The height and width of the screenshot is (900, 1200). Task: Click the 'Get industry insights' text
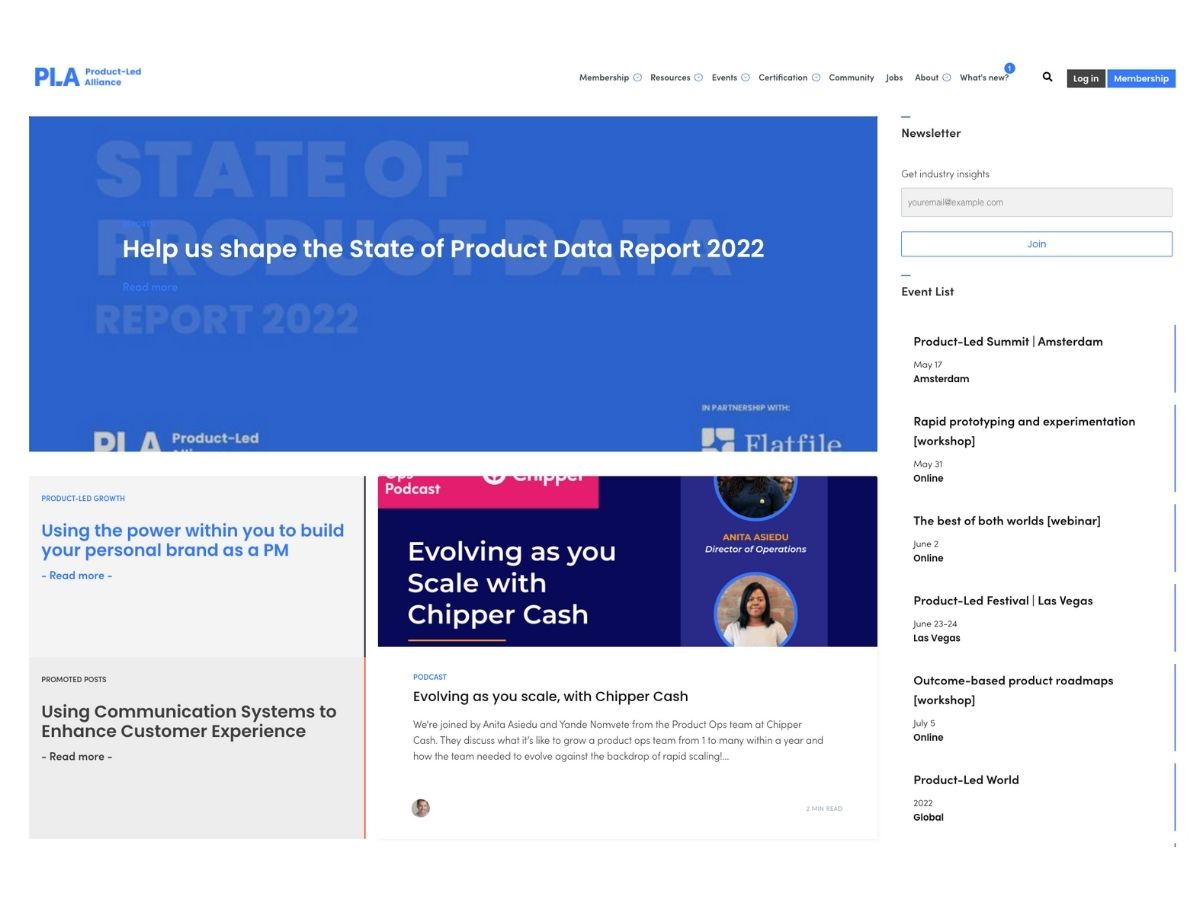coord(945,174)
